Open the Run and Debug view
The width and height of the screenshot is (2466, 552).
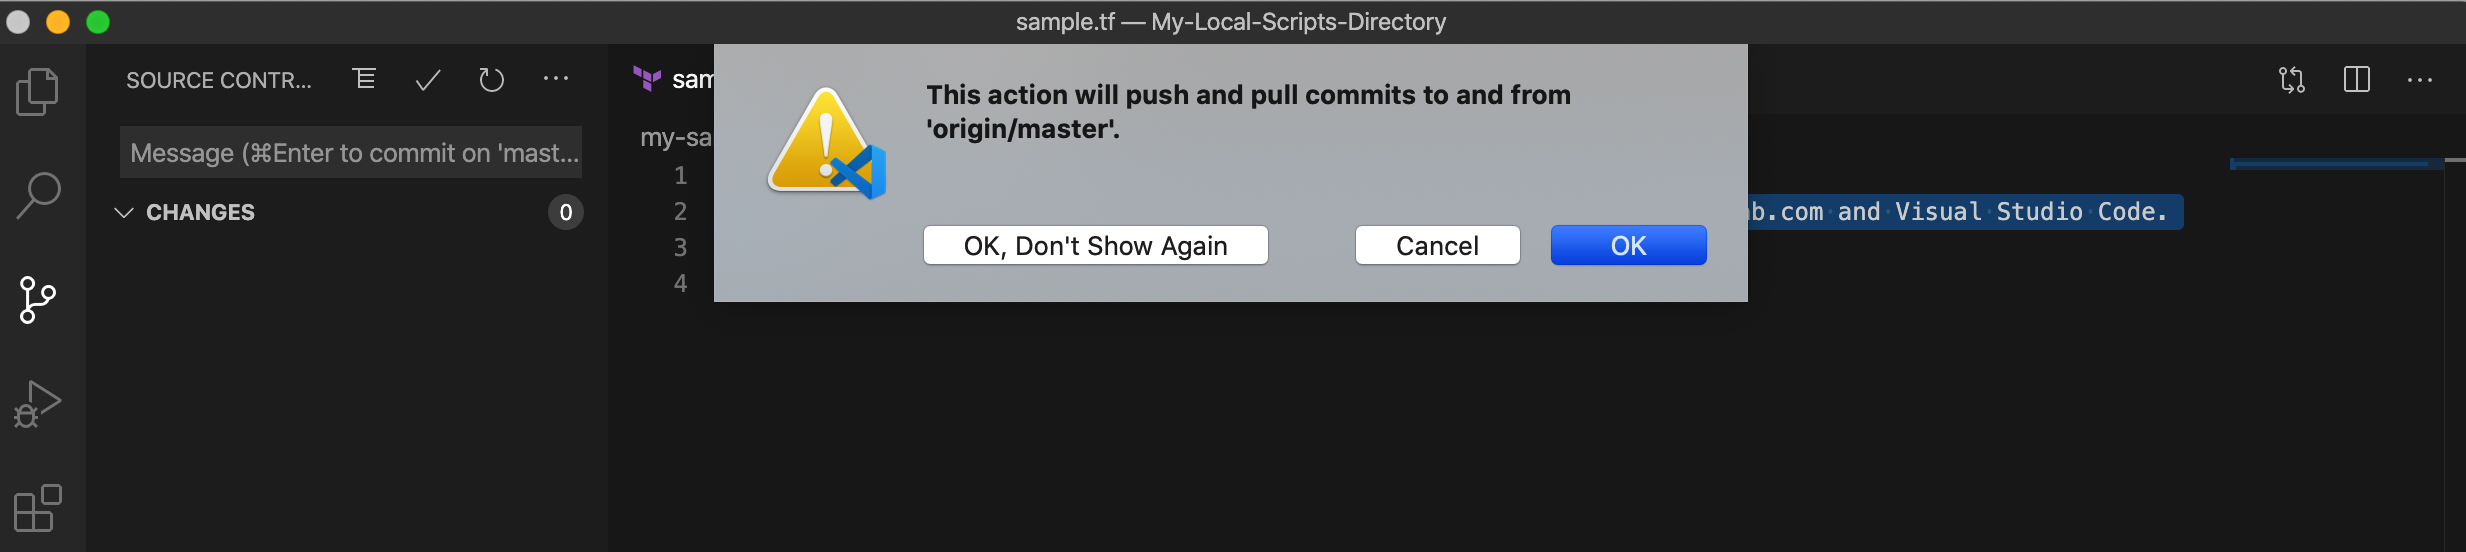tap(38, 404)
